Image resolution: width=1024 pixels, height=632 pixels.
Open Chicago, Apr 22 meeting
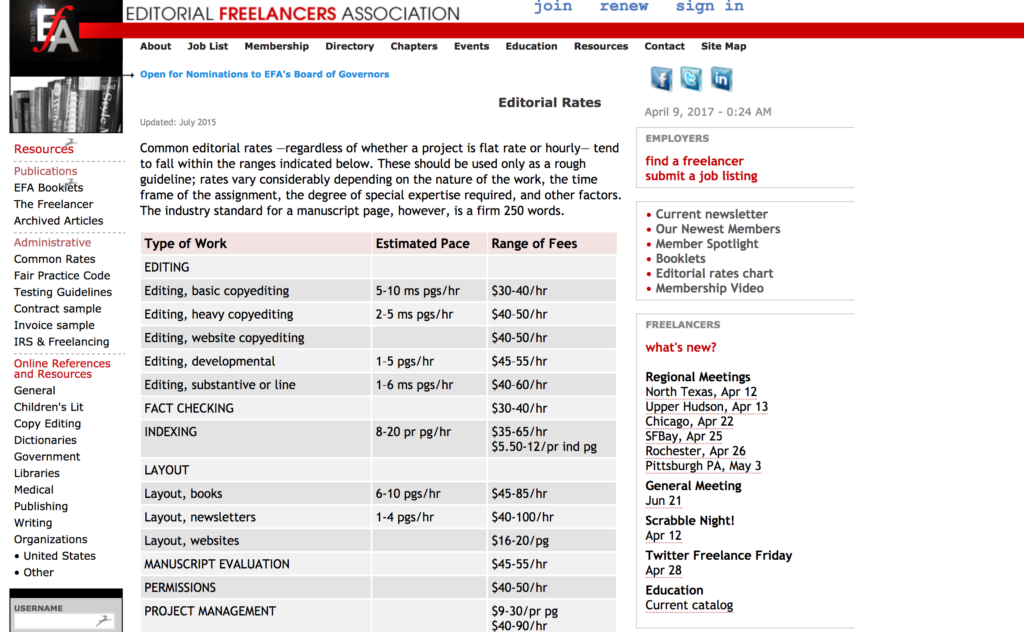coord(689,421)
